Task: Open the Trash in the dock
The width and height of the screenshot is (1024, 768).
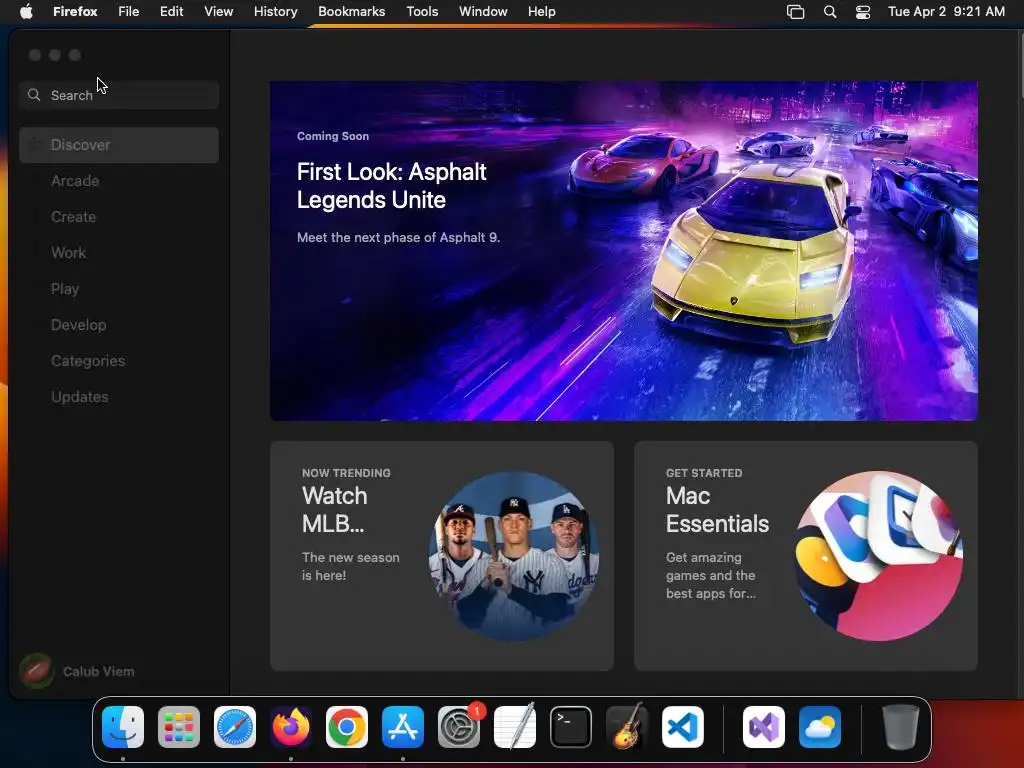Action: point(901,727)
